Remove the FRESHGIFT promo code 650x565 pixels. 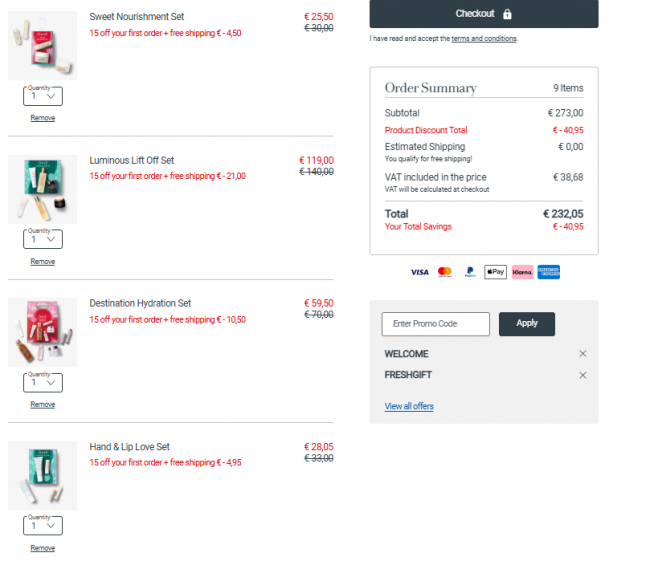[x=583, y=375]
